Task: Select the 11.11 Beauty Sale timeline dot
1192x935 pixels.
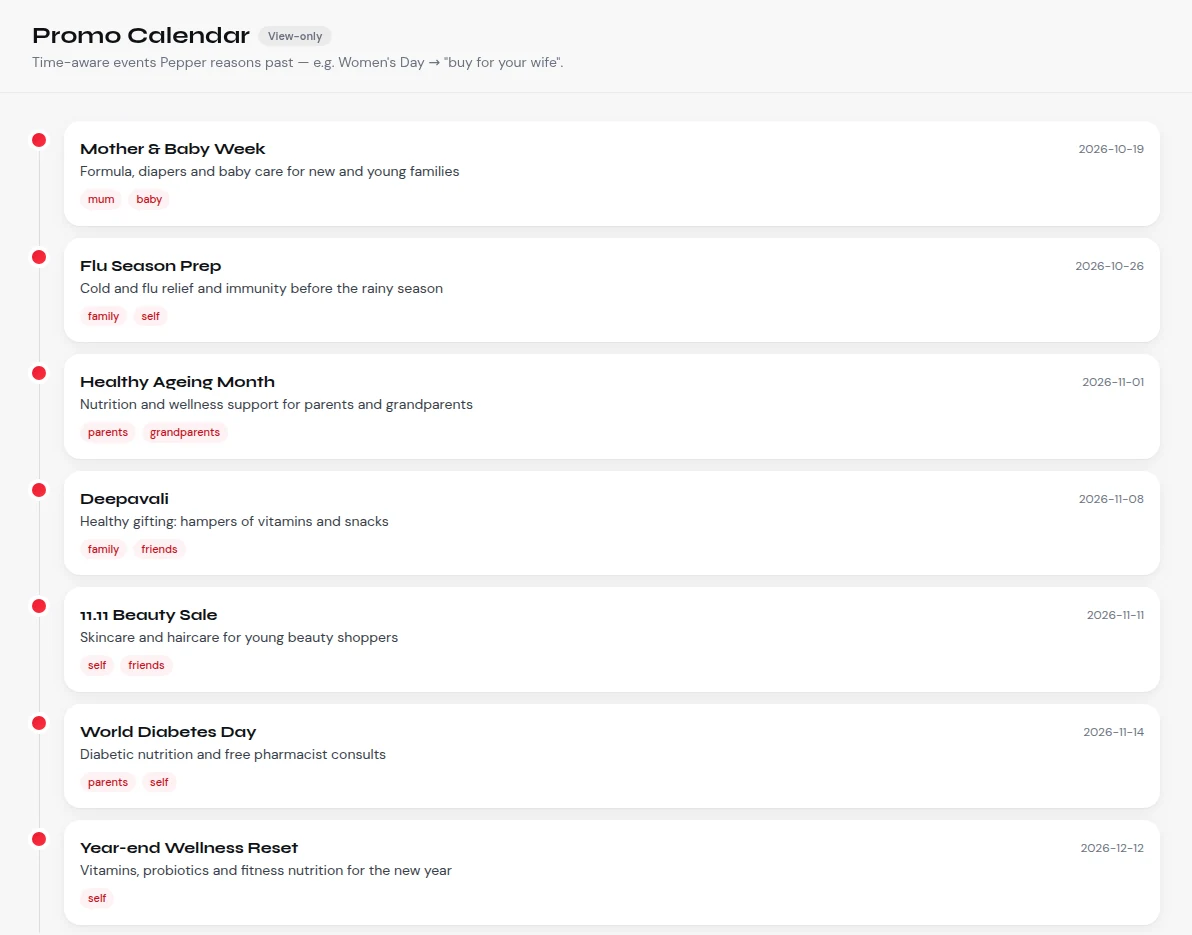Action: click(x=39, y=606)
